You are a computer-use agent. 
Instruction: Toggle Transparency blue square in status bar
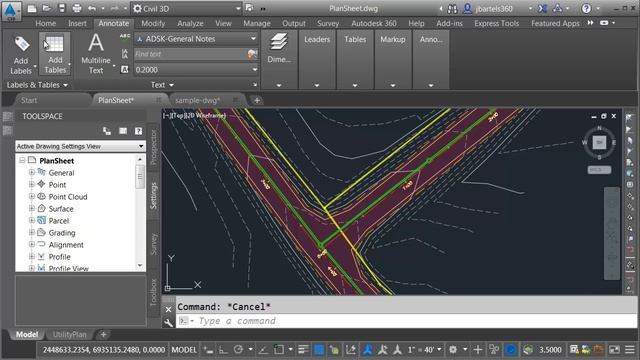pos(319,350)
